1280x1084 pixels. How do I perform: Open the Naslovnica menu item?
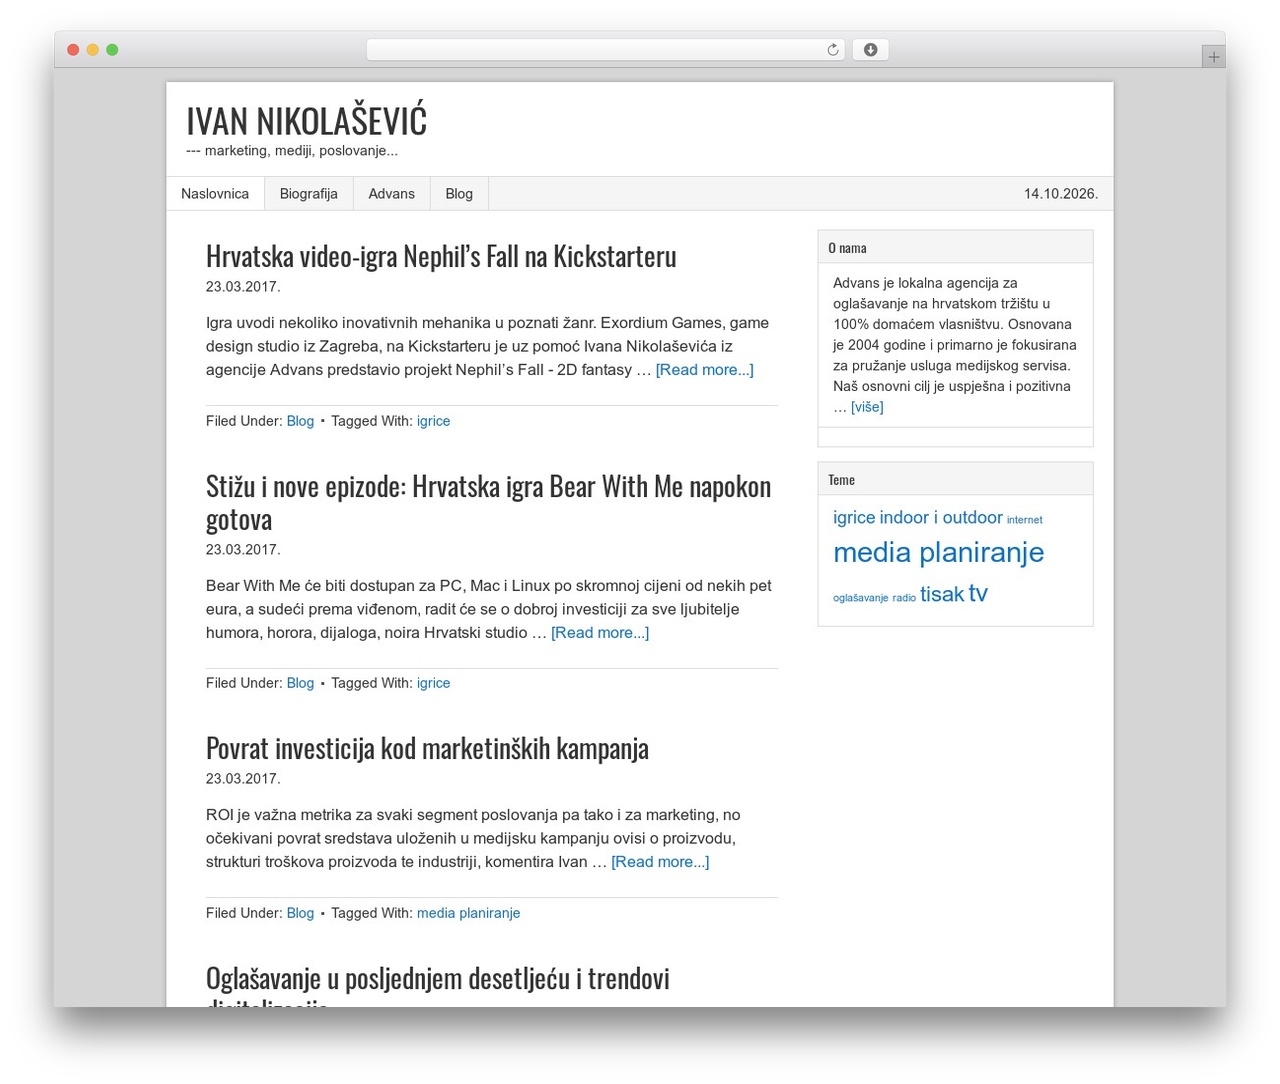click(215, 194)
